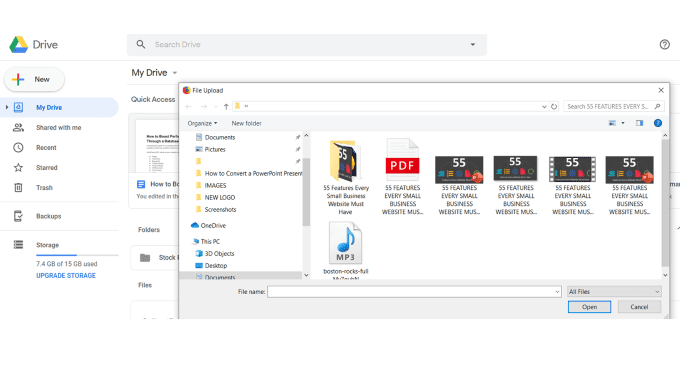Viewport: 680px width, 383px height.
Task: Open Drive help question mark icon
Action: [x=664, y=44]
